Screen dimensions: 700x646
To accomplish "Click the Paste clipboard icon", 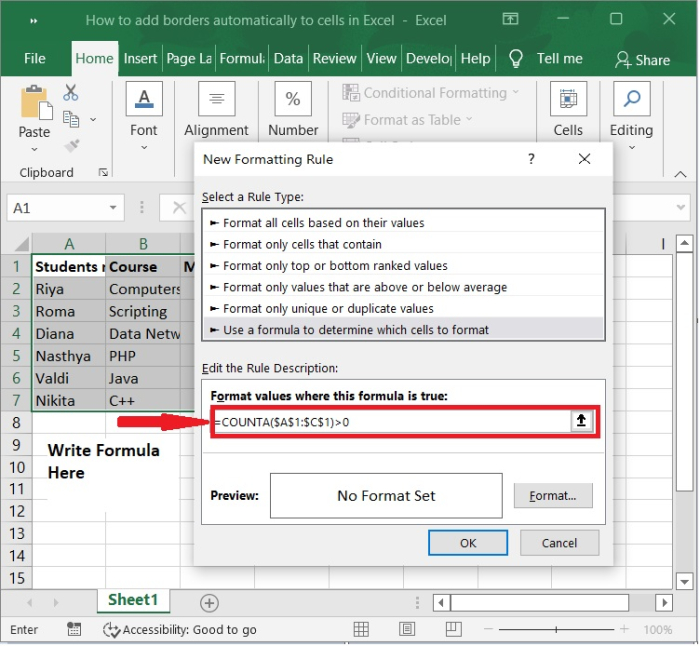I will [x=36, y=103].
